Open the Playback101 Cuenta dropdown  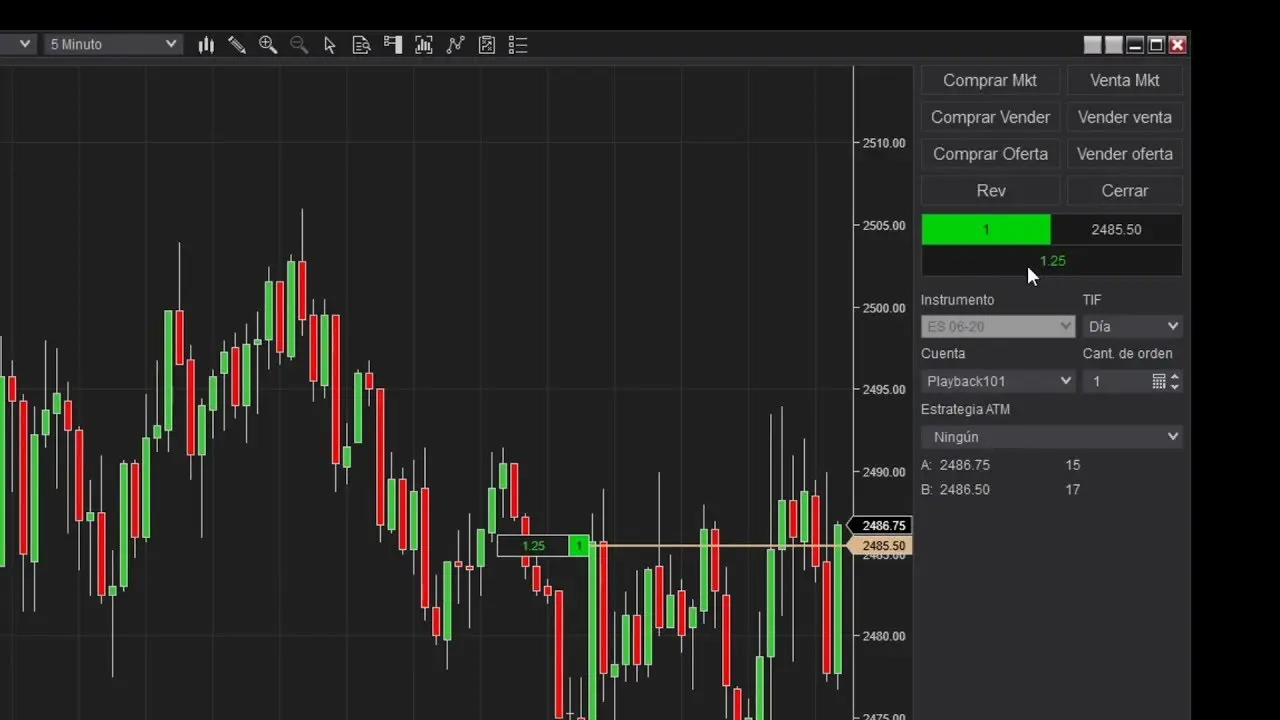click(998, 381)
